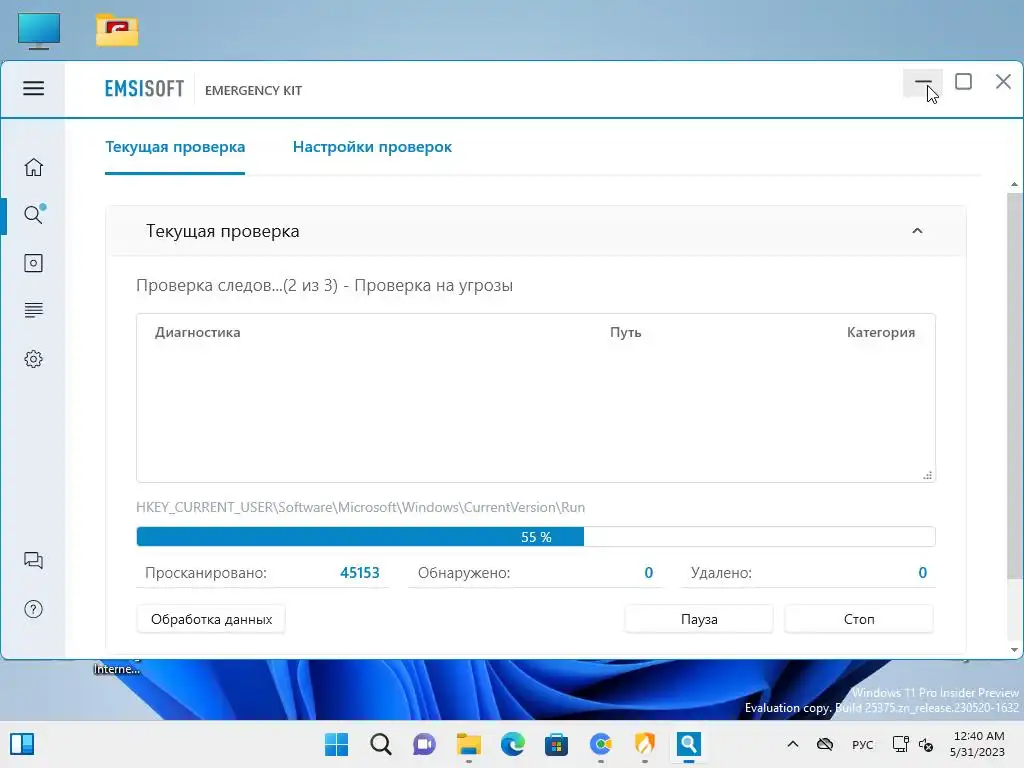Image resolution: width=1024 pixels, height=768 pixels.
Task: Open the Widgets button on taskbar
Action: [22, 744]
